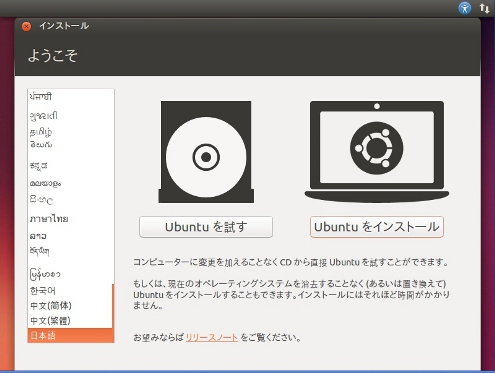The height and width of the screenshot is (373, 495).
Task: Select ಕನ್ನಡ in the language list
Action: pyautogui.click(x=70, y=166)
